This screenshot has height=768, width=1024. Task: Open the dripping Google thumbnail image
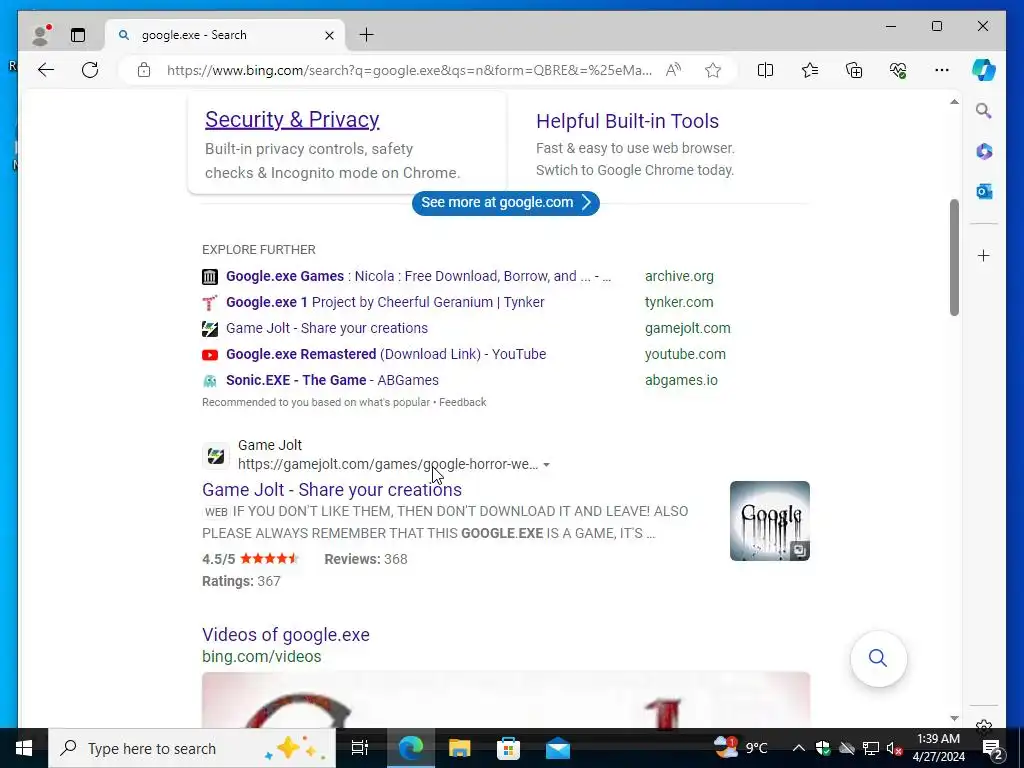(769, 520)
